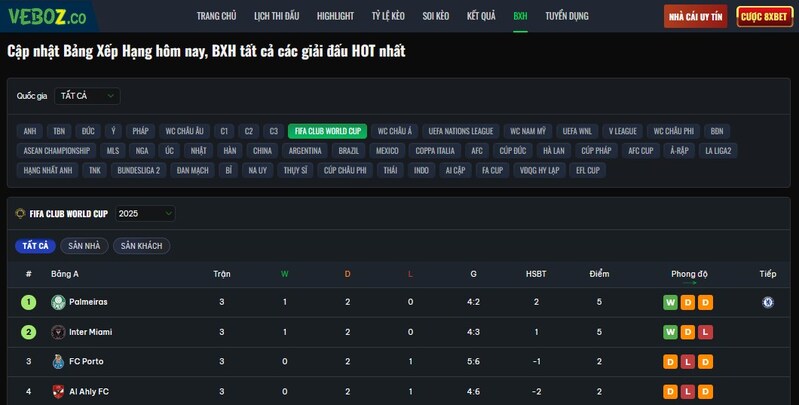Open LỊCH THI ĐẤU schedule page
Image resolution: width=799 pixels, height=405 pixels.
click(x=277, y=16)
